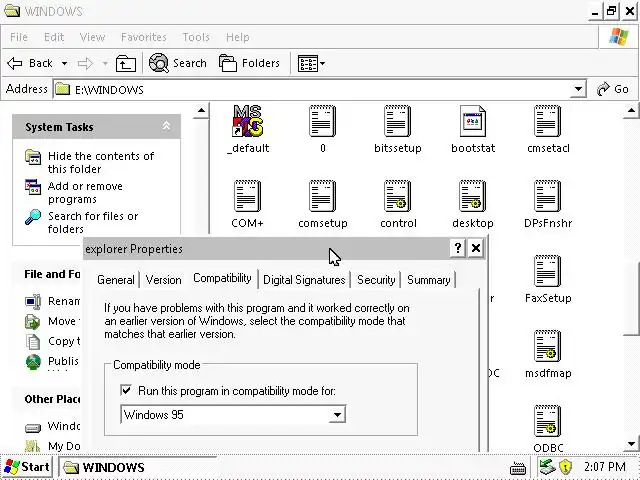The width and height of the screenshot is (640, 480).
Task: Click the Back arrow toolbar icon
Action: 15,63
